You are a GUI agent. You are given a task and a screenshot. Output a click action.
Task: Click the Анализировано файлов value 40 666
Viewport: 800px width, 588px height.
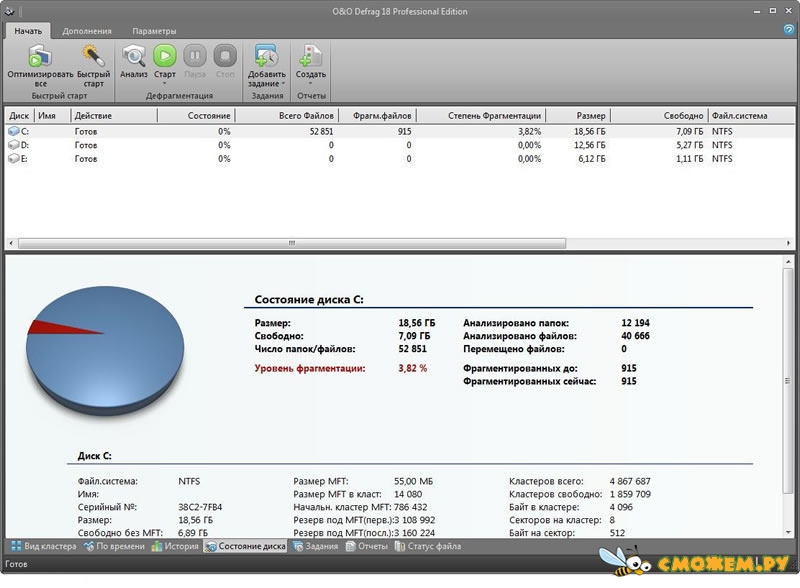click(635, 336)
